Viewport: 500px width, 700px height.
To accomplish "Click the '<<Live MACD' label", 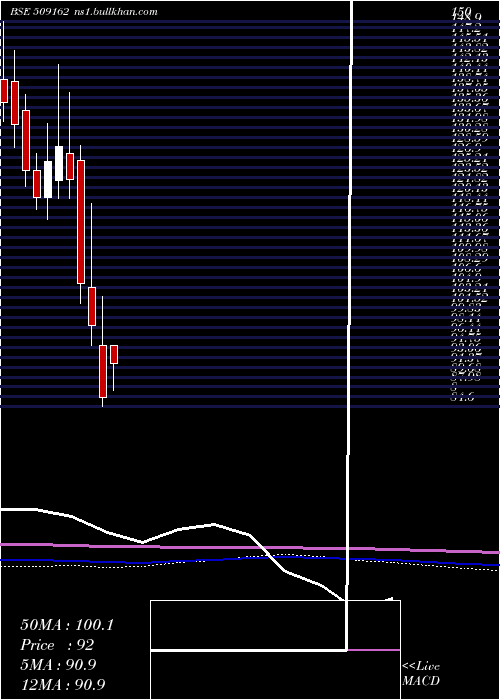I will coord(421,674).
